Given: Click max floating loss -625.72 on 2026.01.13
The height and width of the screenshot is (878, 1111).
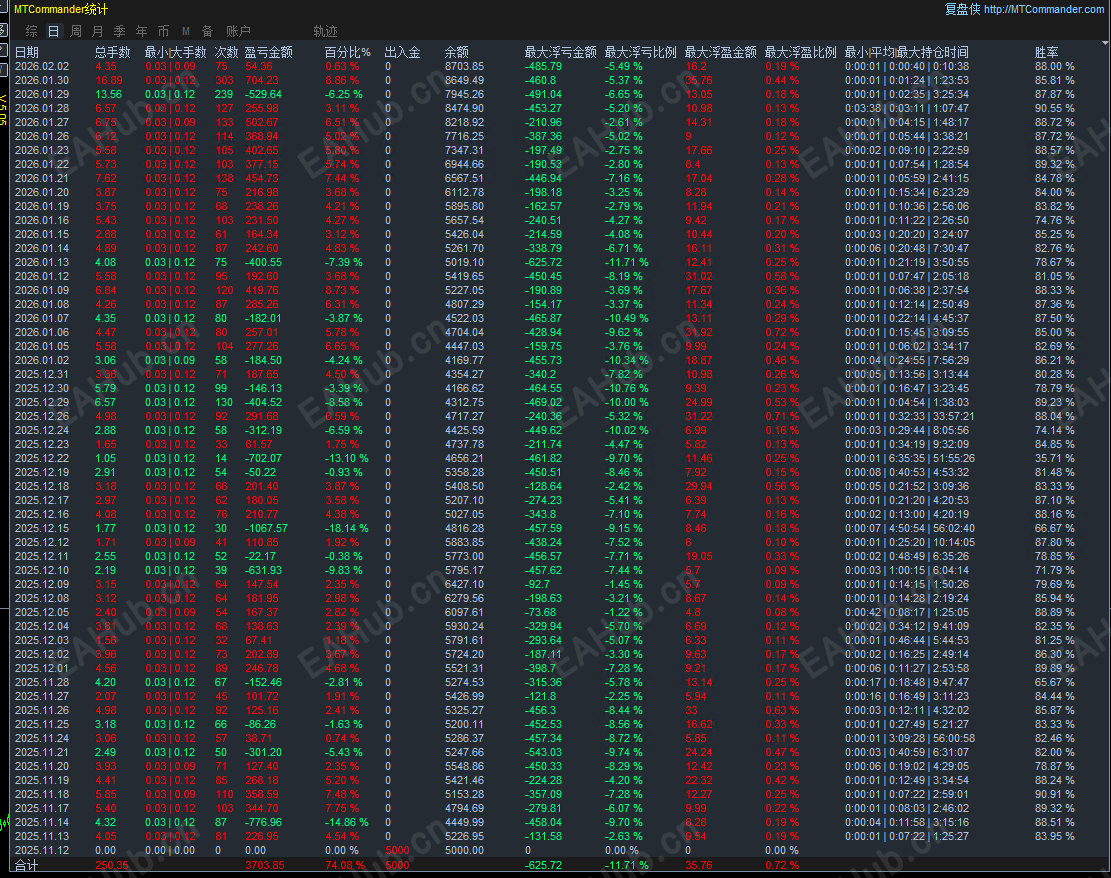Looking at the screenshot, I should click(x=543, y=262).
